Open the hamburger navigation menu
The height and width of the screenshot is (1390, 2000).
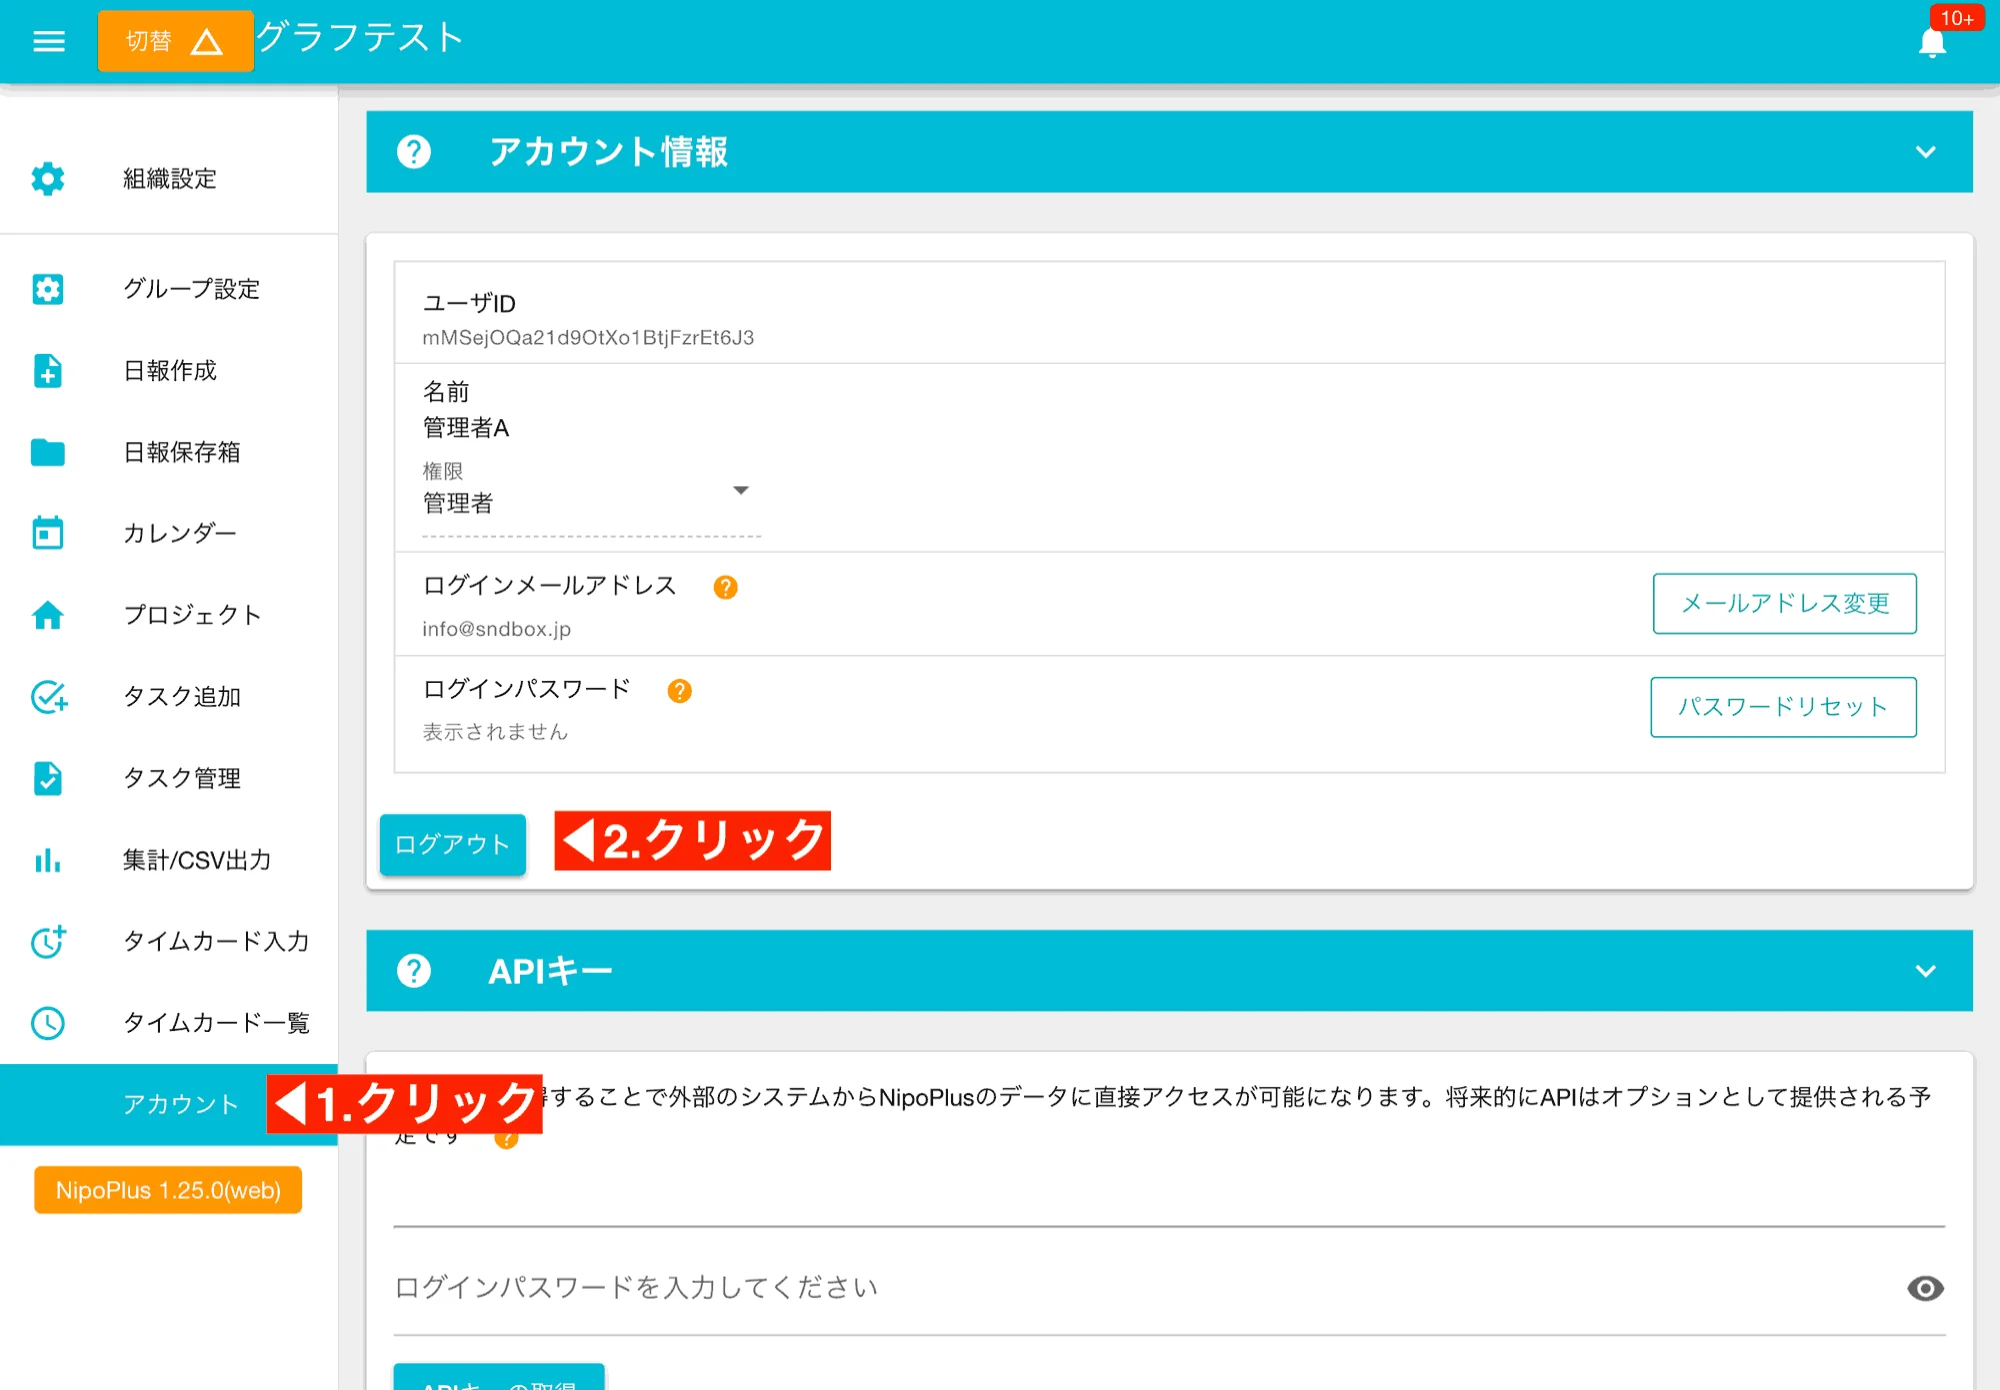[x=47, y=40]
